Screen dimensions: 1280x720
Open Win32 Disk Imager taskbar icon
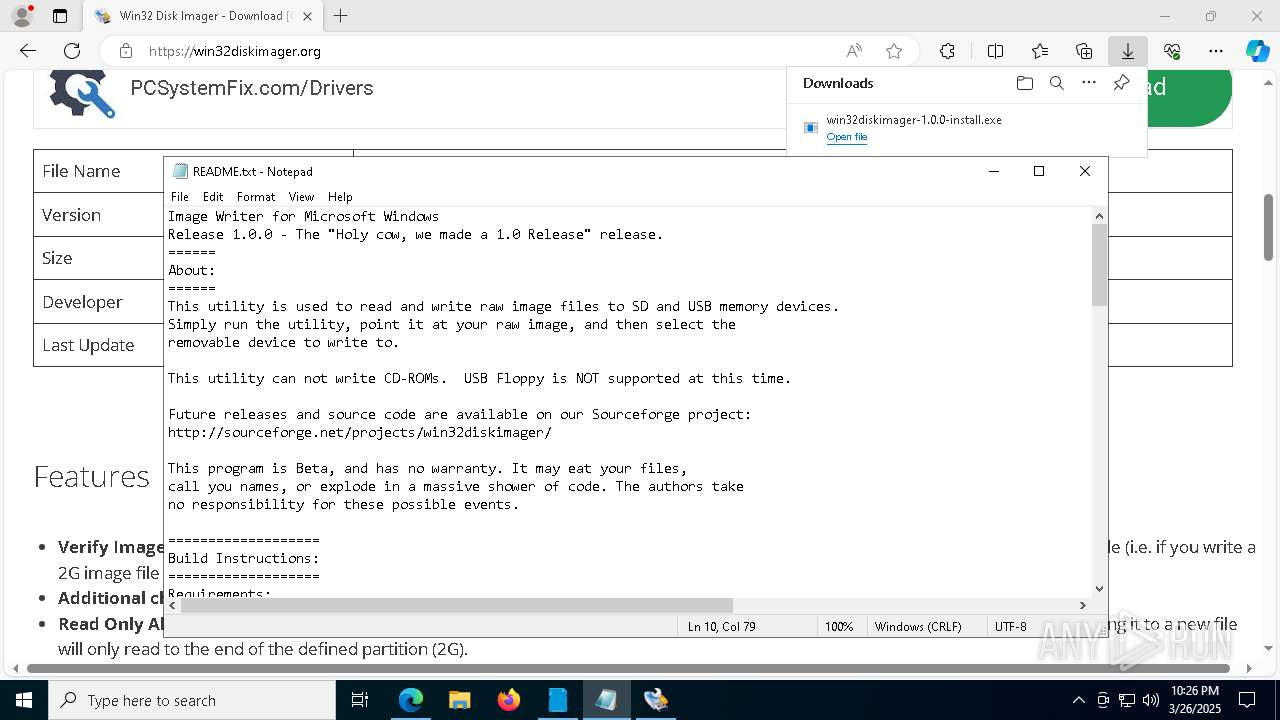[656, 700]
